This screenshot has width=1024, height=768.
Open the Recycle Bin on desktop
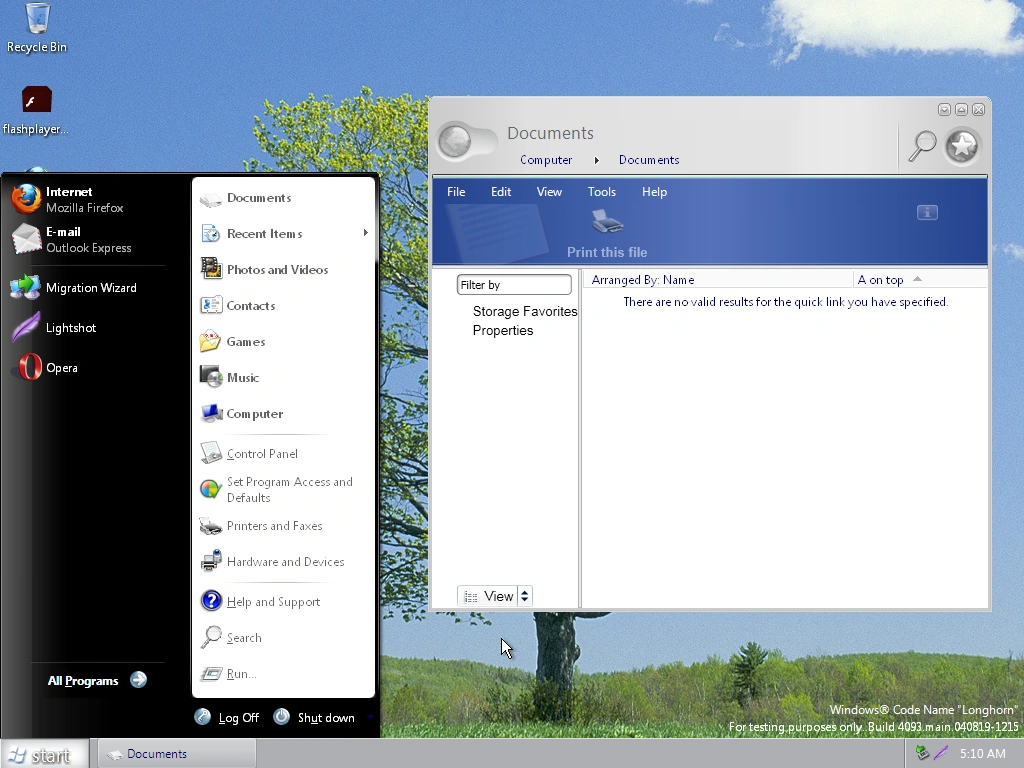click(37, 28)
